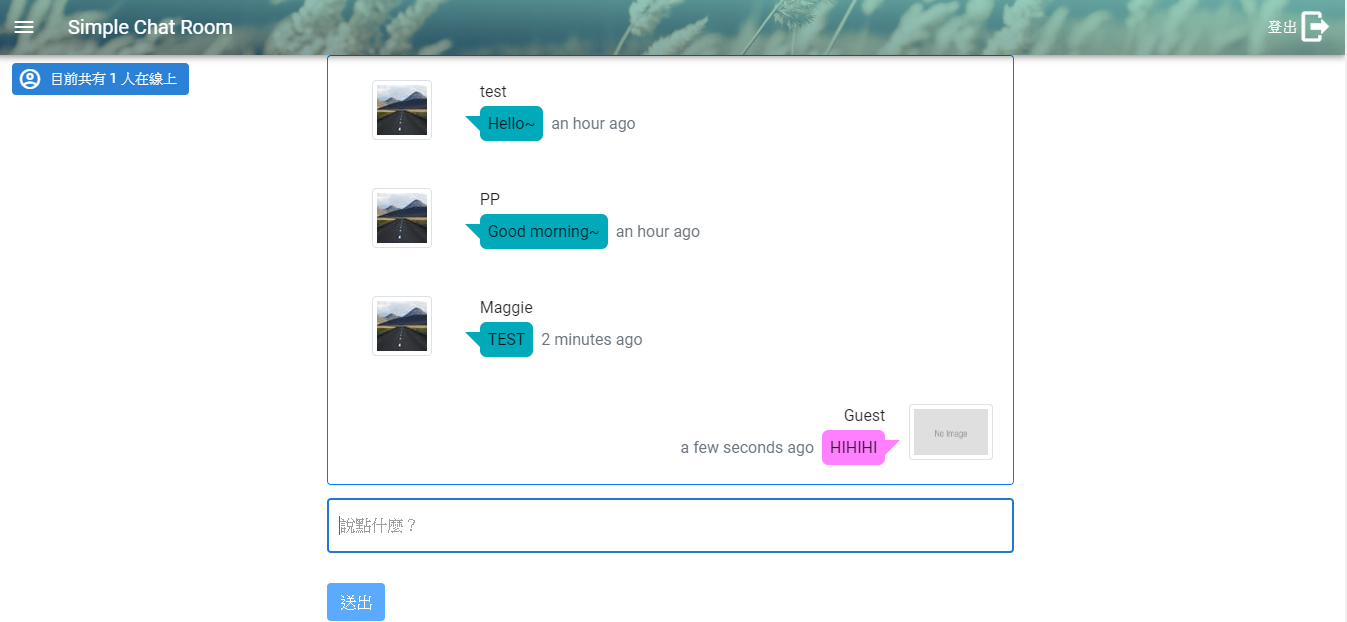The width and height of the screenshot is (1347, 622).
Task: Click Guest's No Image avatar
Action: pos(950,432)
